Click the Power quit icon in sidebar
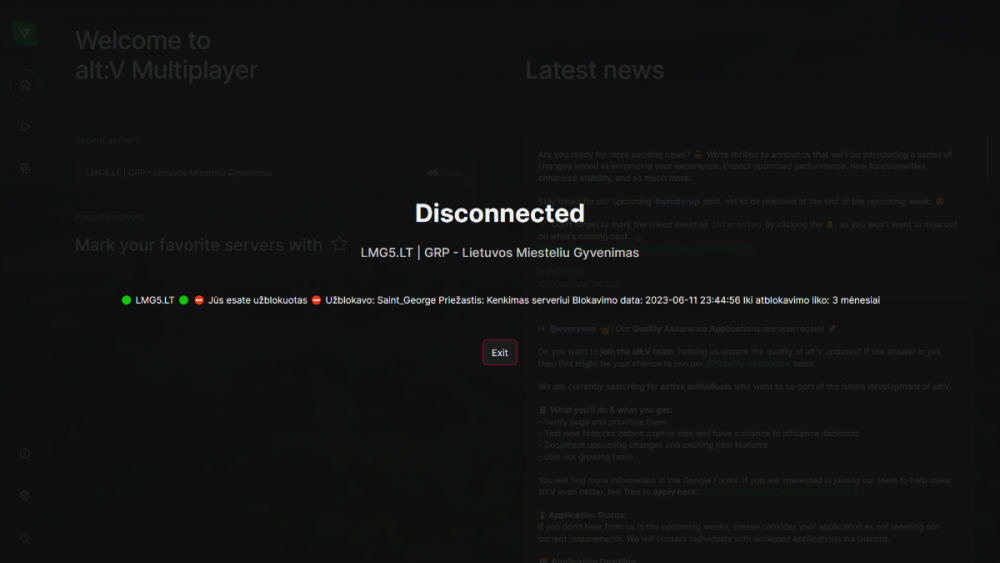This screenshot has width=1000, height=563. pyautogui.click(x=25, y=537)
